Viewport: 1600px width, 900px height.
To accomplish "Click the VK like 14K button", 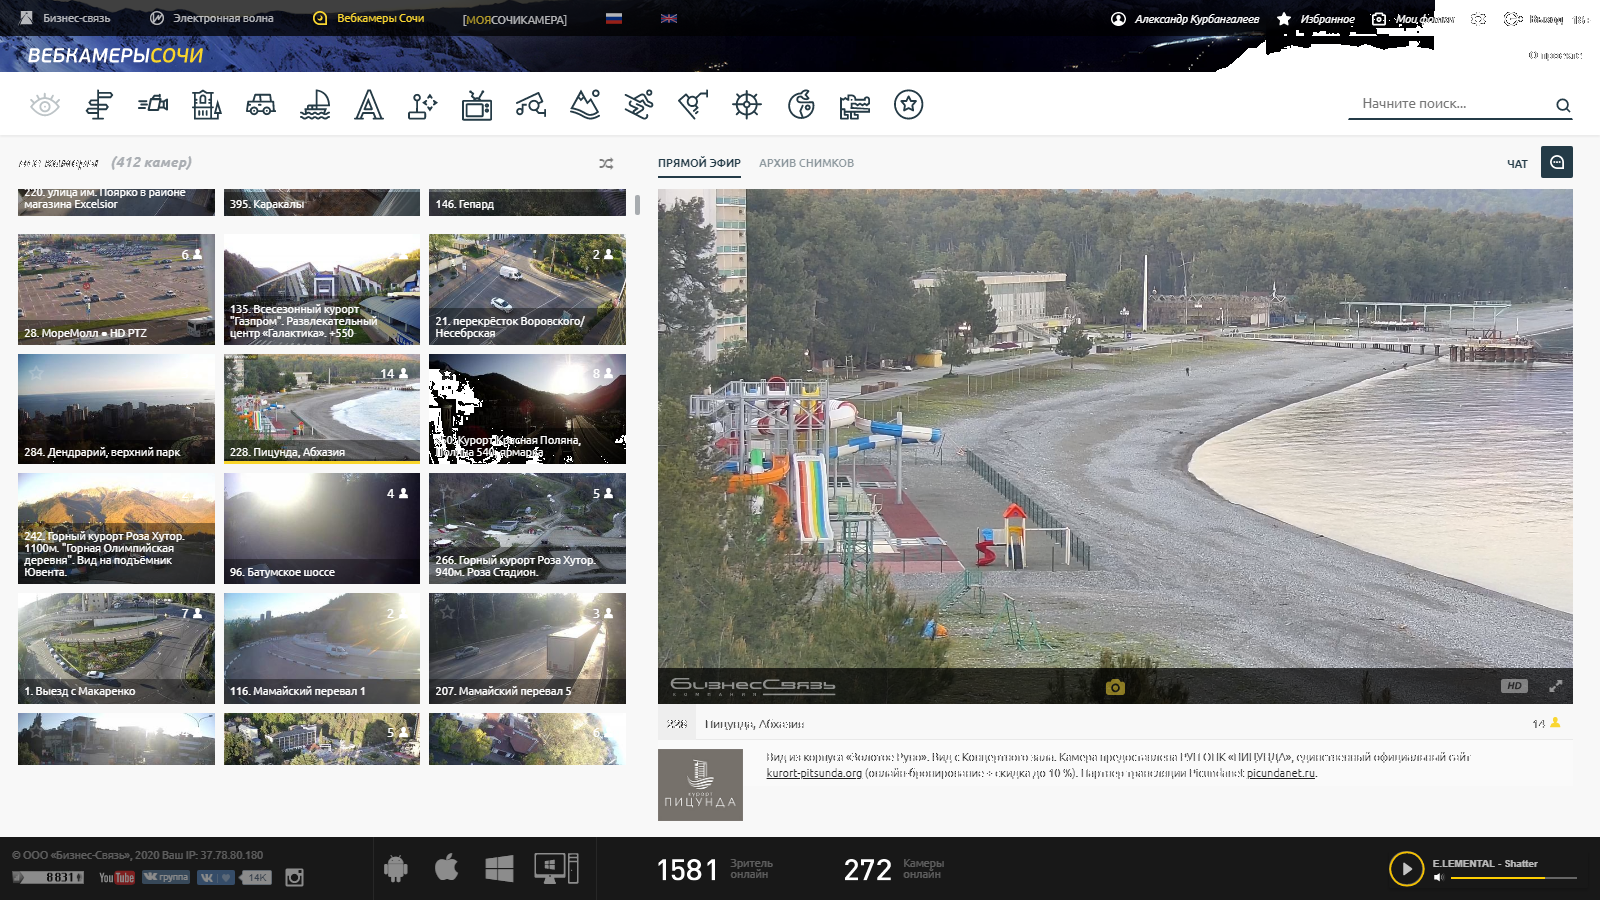I will [233, 877].
